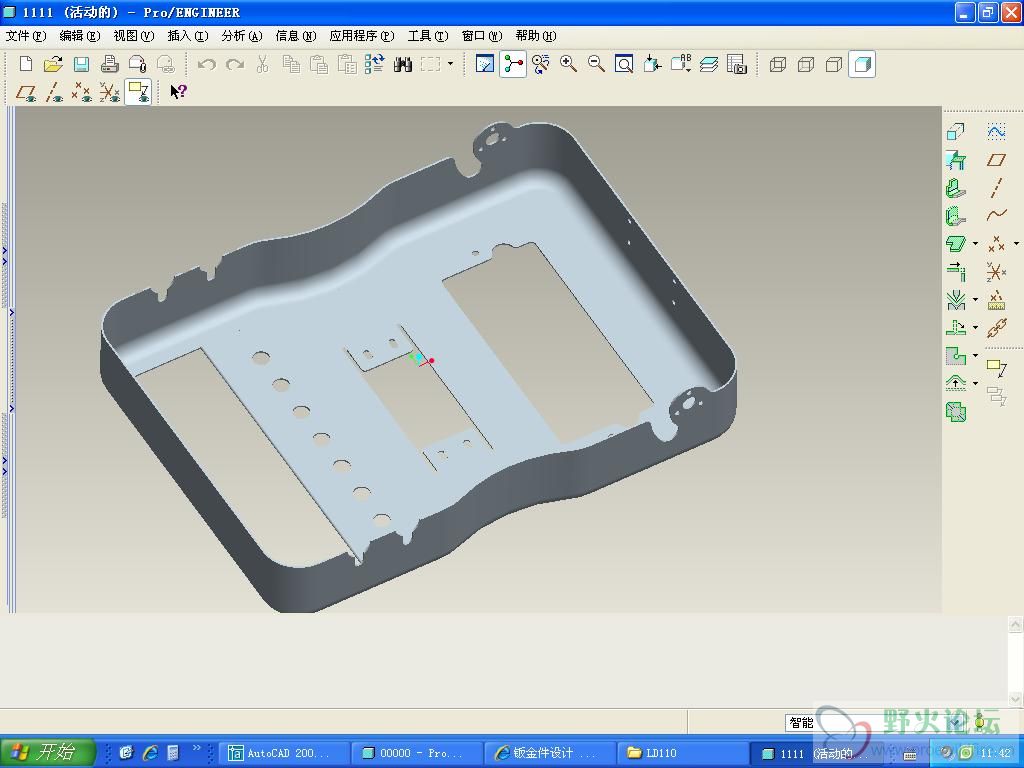Click the context help arrow icon
The height and width of the screenshot is (768, 1024).
pyautogui.click(x=178, y=92)
